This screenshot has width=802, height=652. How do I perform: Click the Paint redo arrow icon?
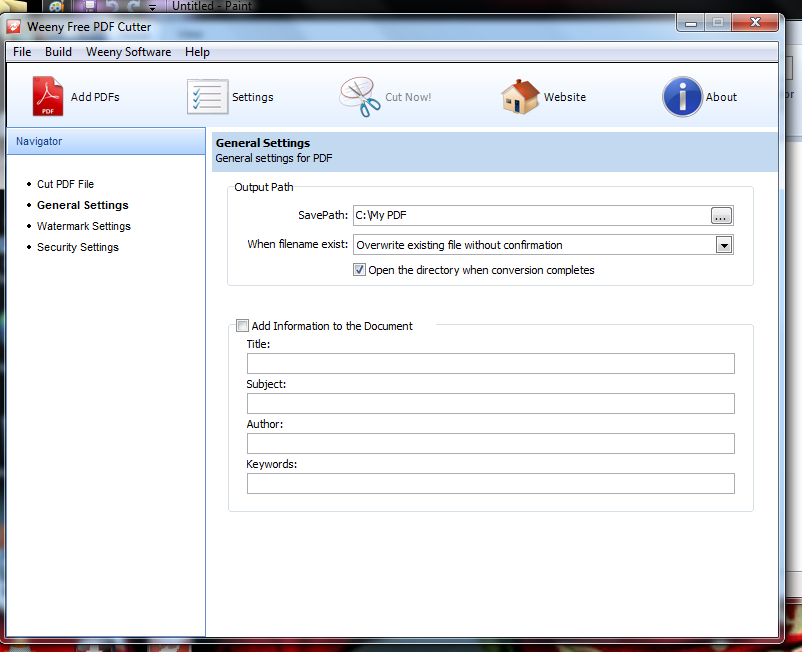pos(133,6)
